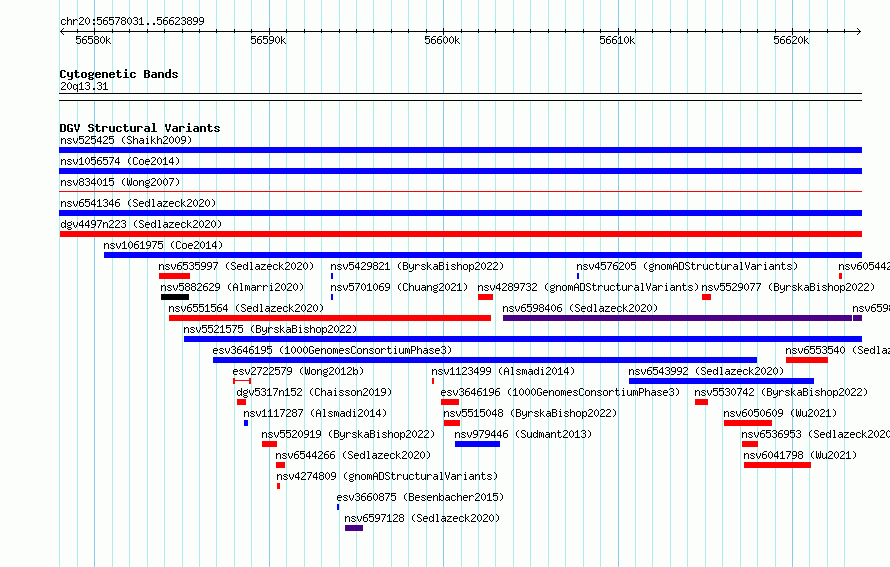The width and height of the screenshot is (890, 567).
Task: Open the nsv6535997 (Sedlazeck2020) label
Action: coord(236,266)
